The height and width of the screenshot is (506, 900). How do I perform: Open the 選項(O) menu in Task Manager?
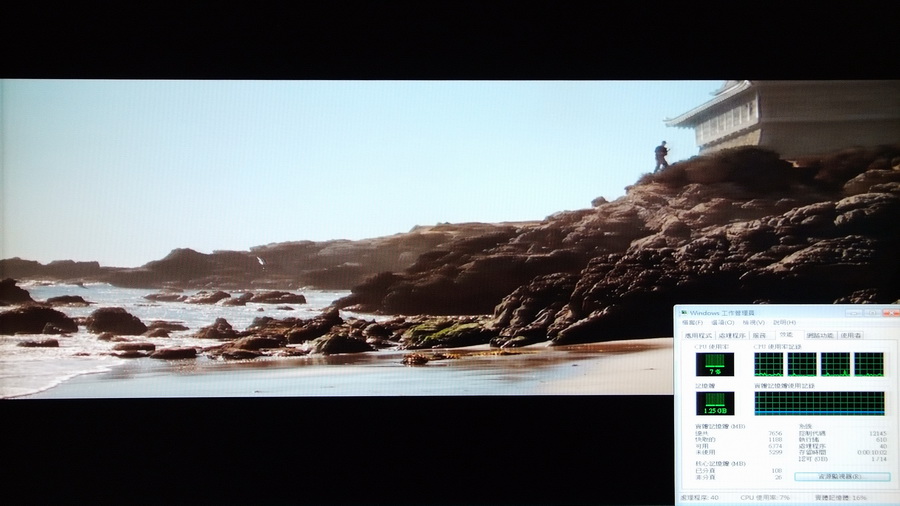point(722,323)
